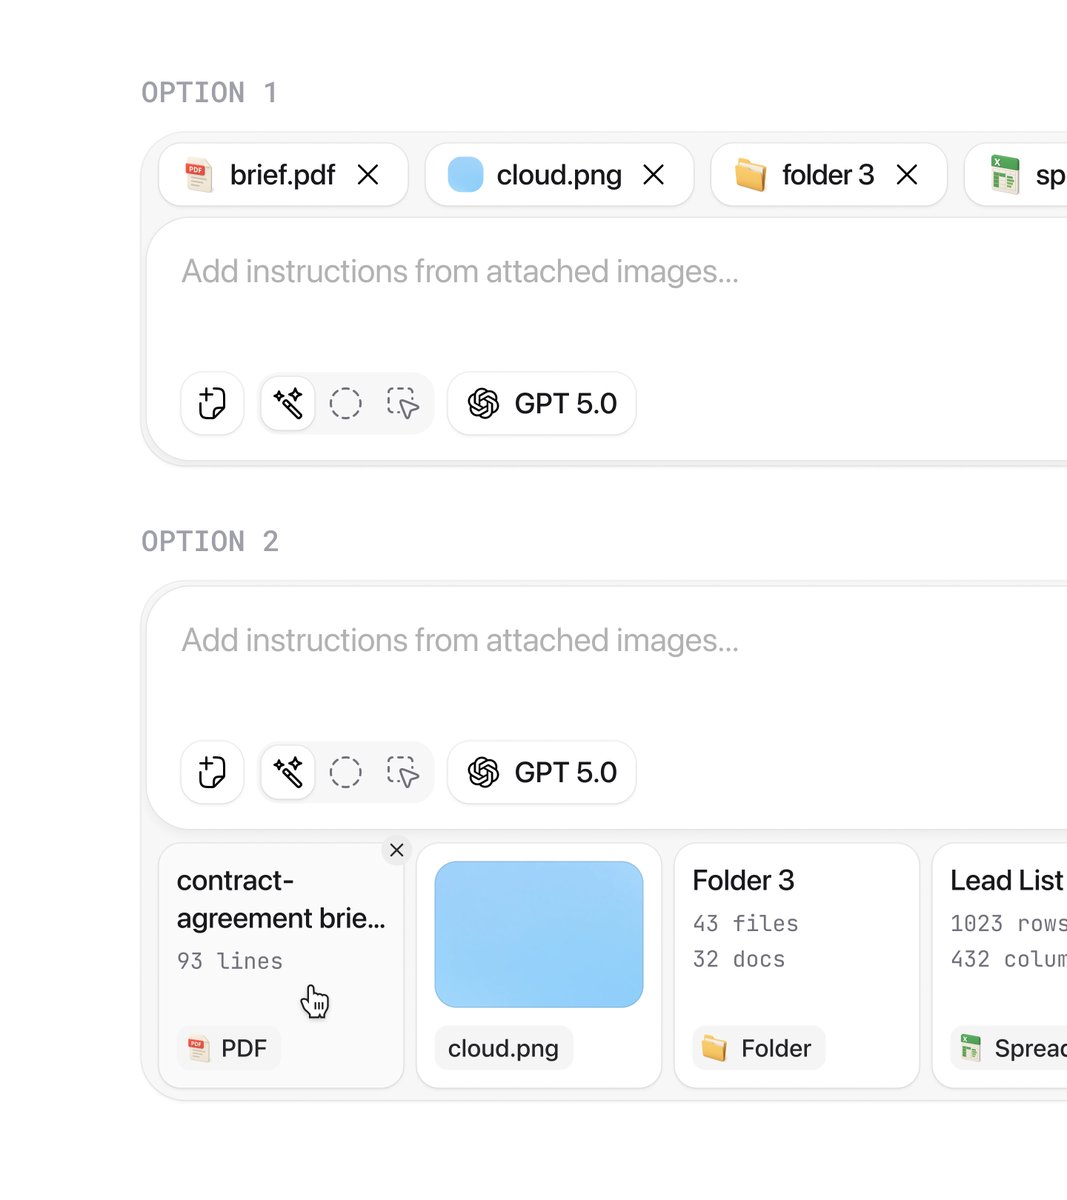Screen dimensions: 1067x1200
Task: Select dashed selection cursor tool in Option 2
Action: [x=403, y=773]
